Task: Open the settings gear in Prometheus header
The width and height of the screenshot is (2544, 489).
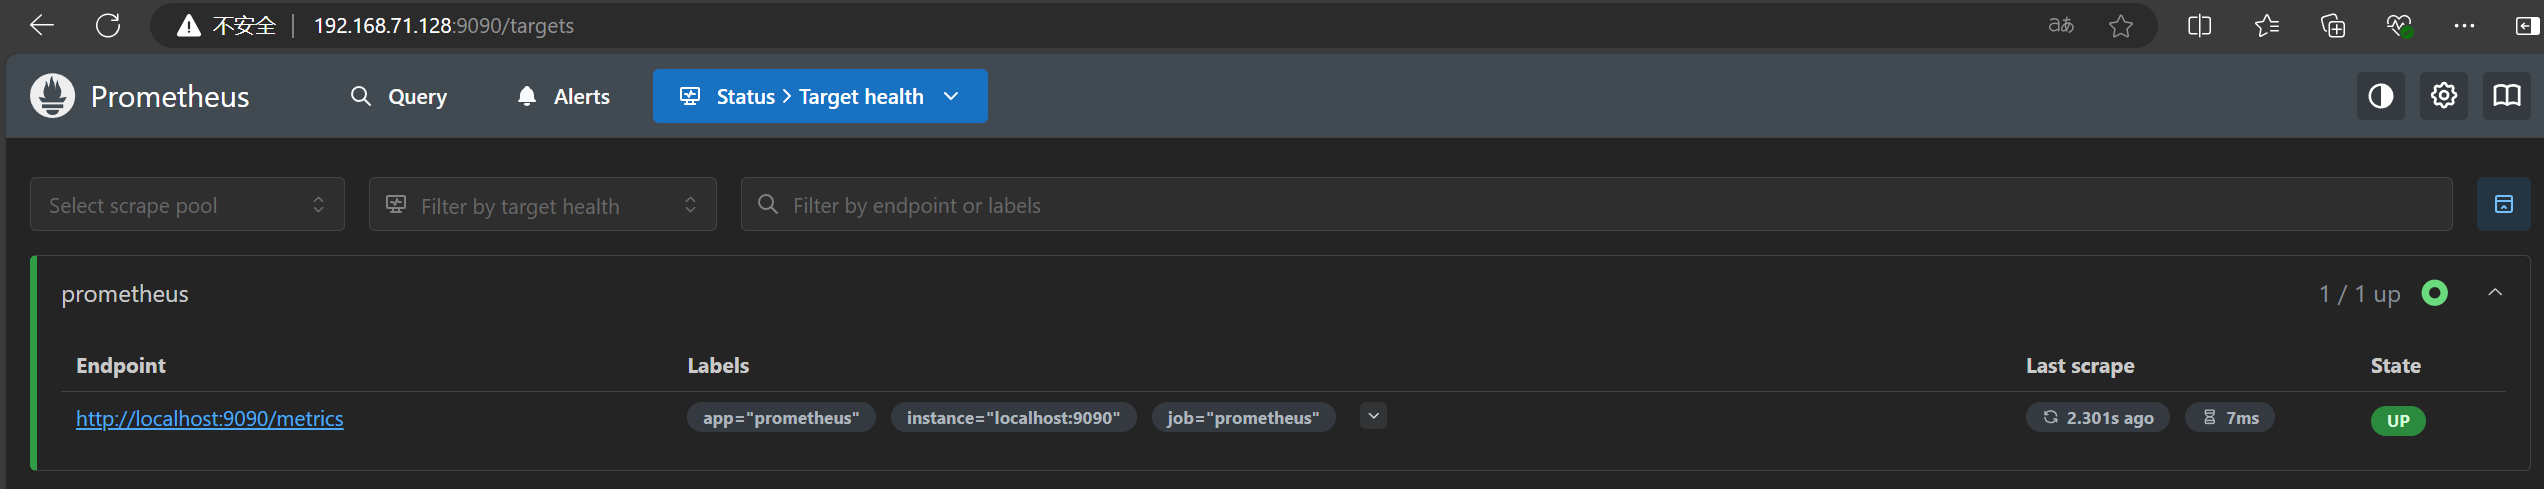Action: (2443, 96)
